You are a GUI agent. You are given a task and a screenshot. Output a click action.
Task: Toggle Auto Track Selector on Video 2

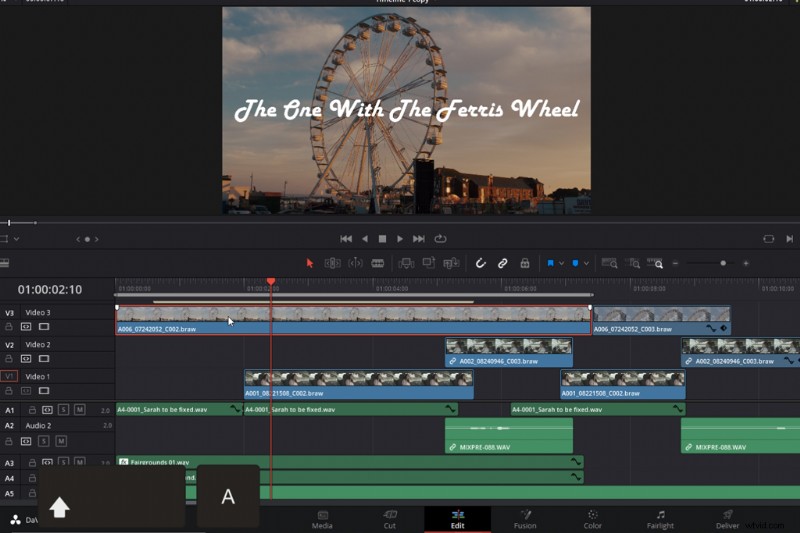(x=26, y=359)
